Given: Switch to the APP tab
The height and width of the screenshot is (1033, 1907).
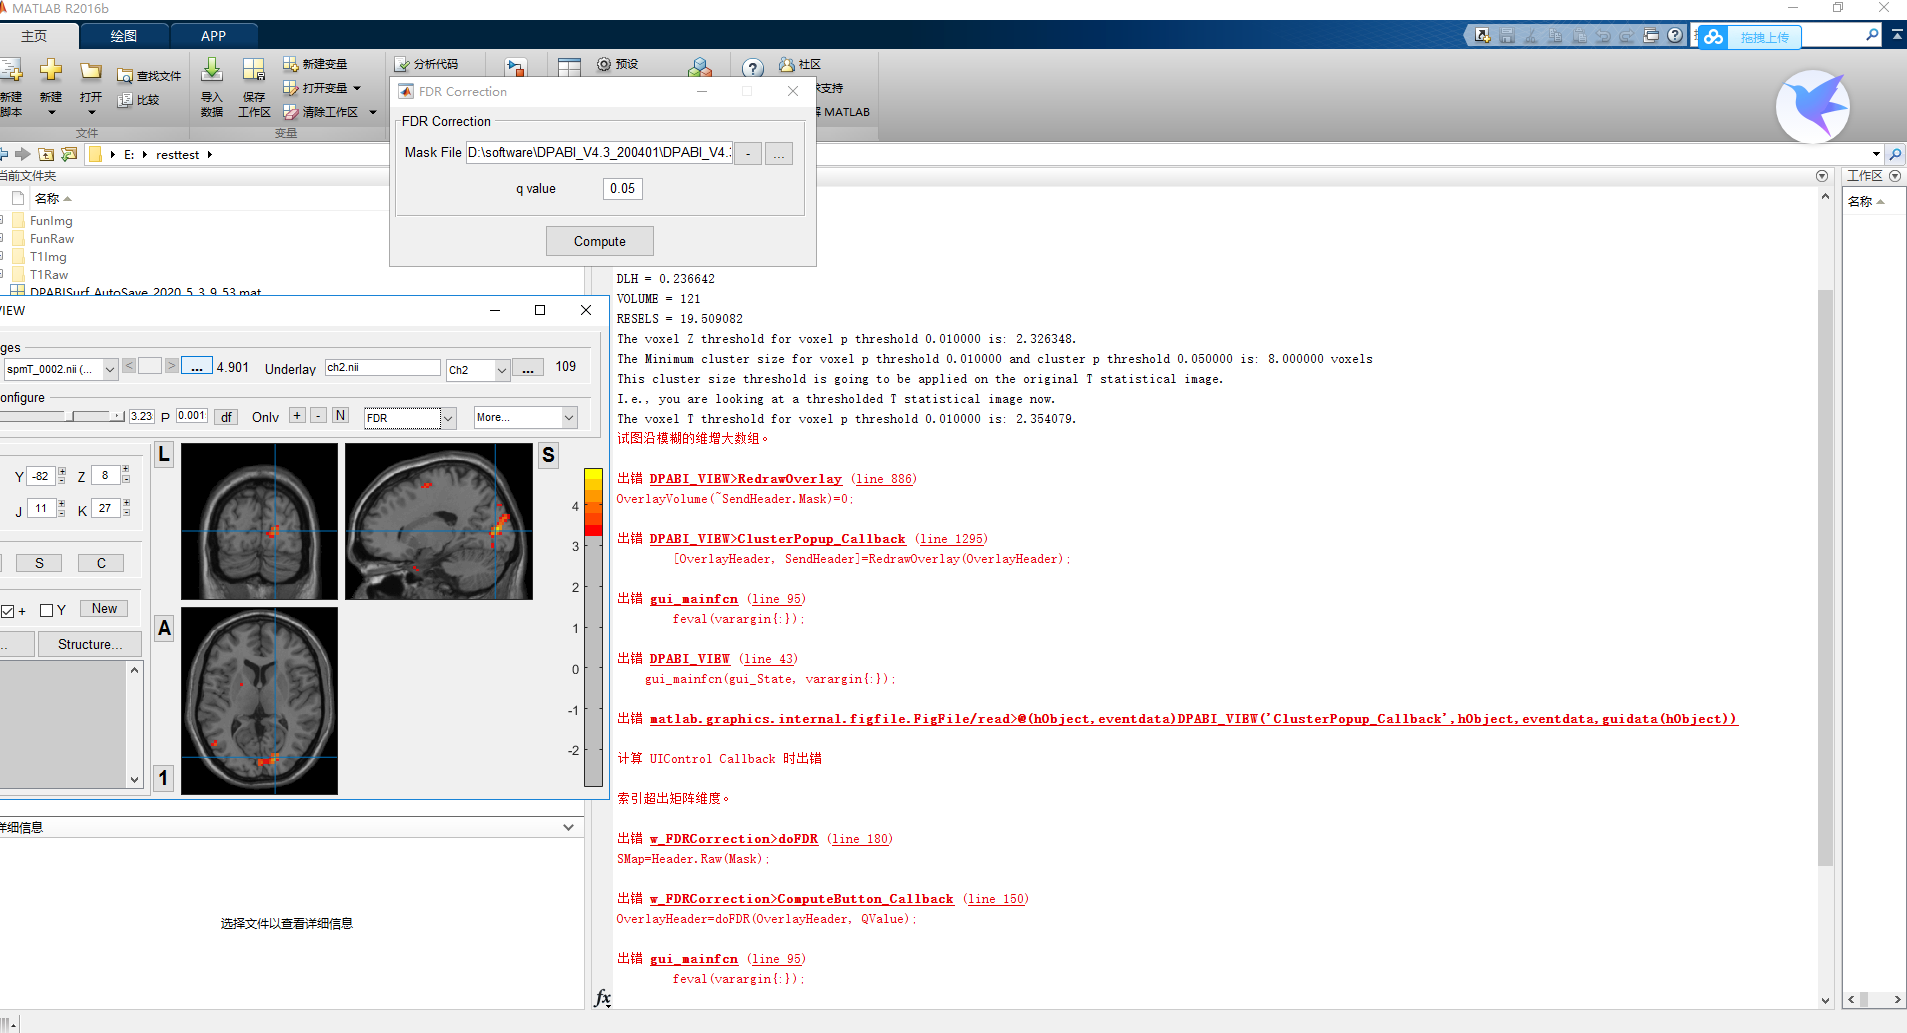Looking at the screenshot, I should (x=213, y=36).
